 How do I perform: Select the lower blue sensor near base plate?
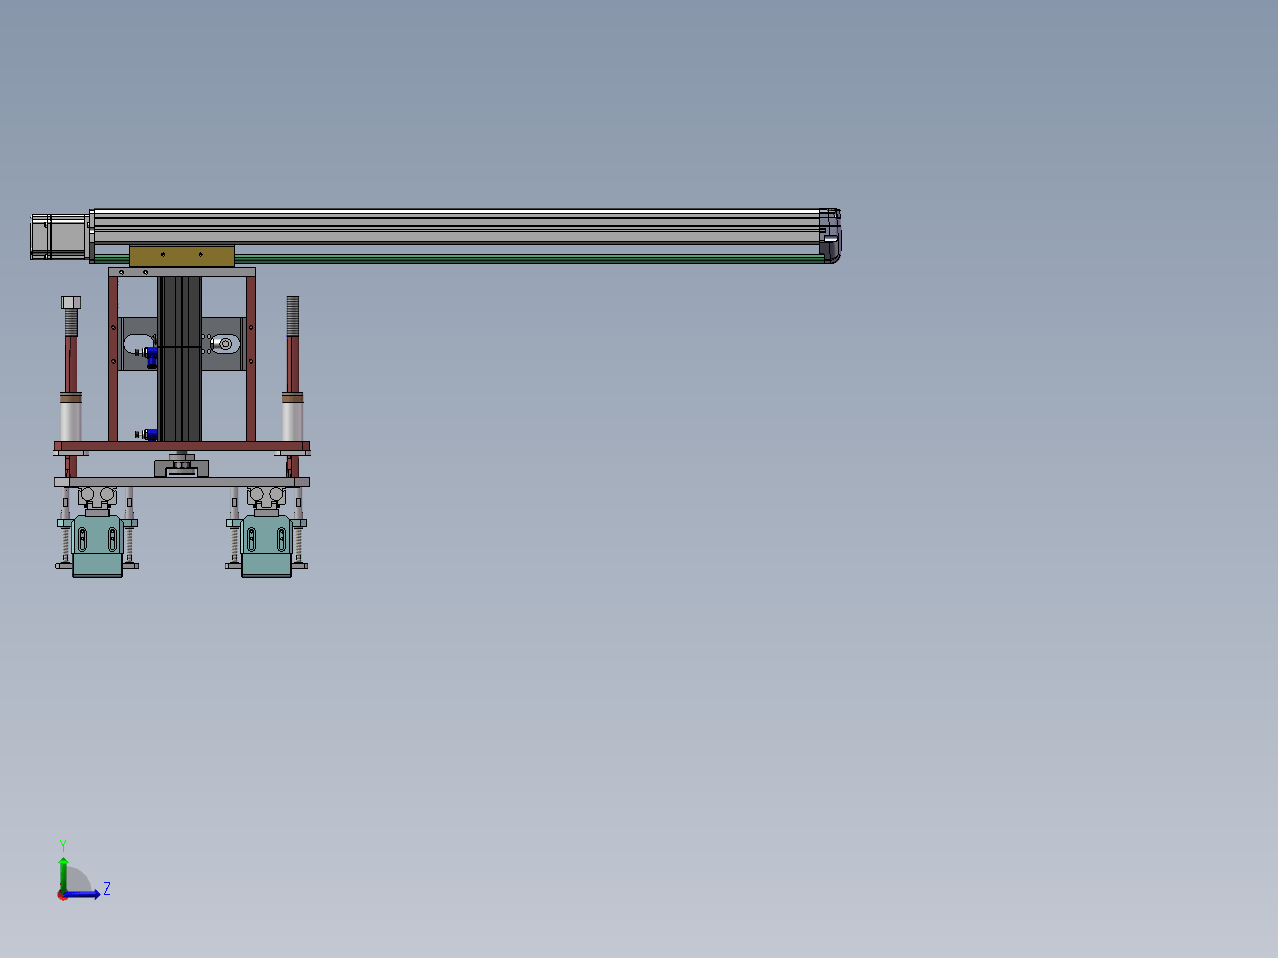[x=151, y=435]
